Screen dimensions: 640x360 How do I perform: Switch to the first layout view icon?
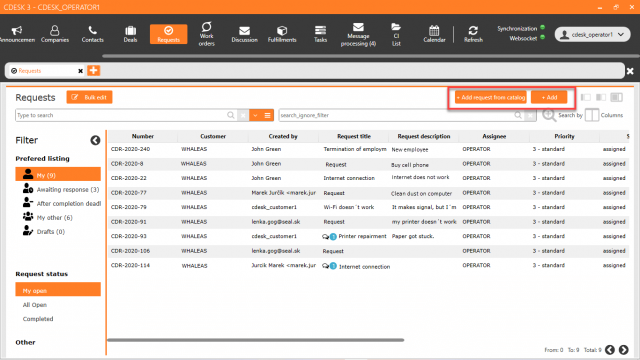586,97
